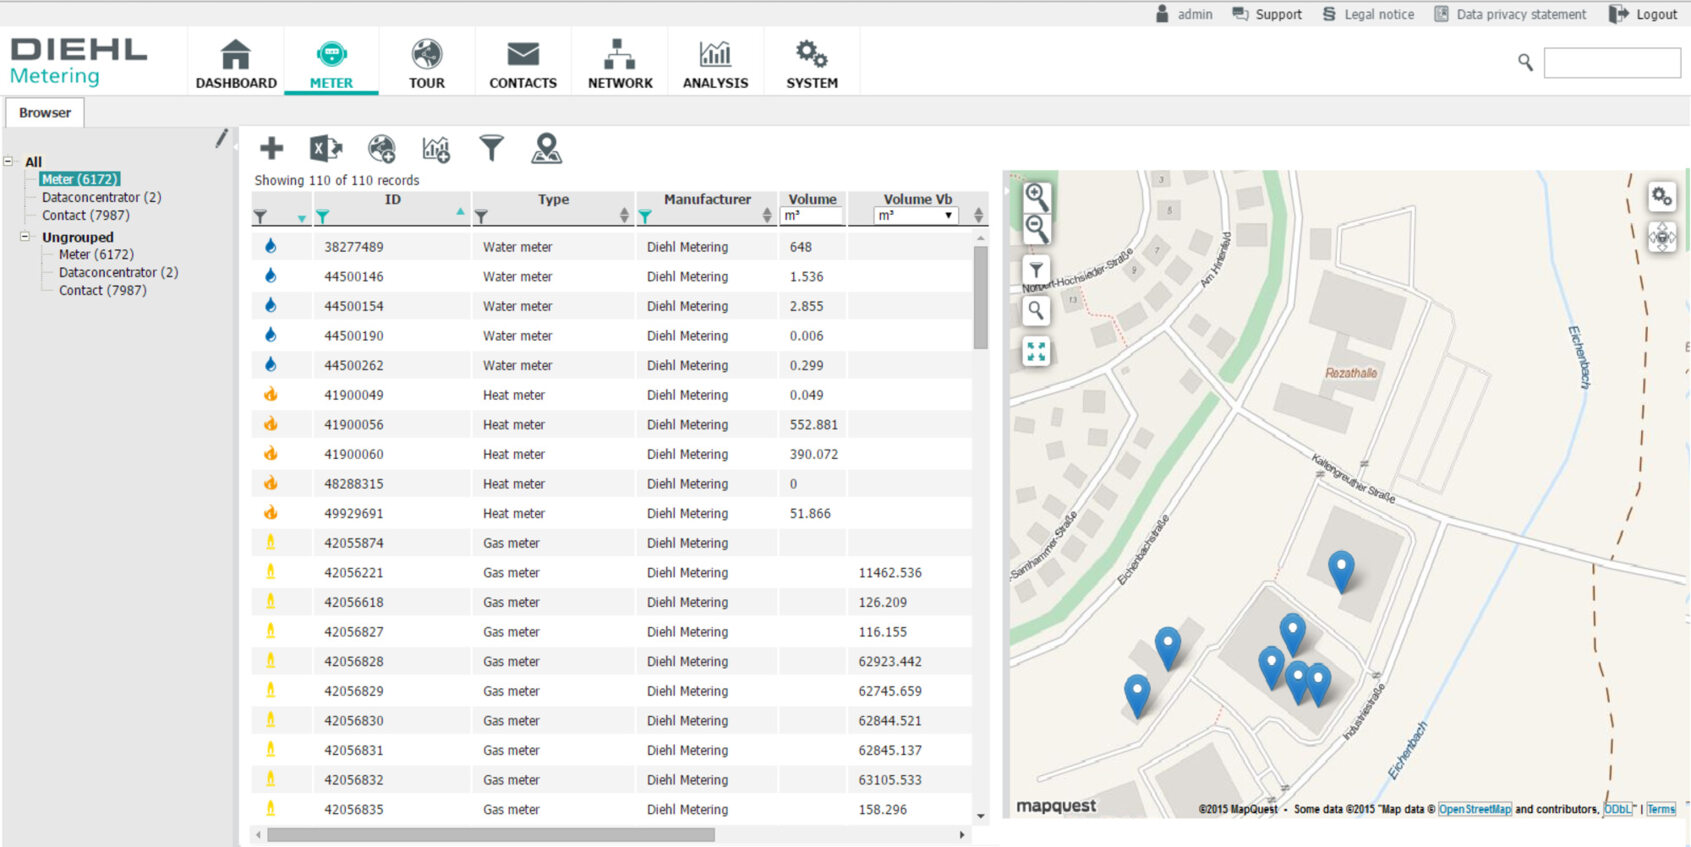Zoom out on the map
This screenshot has width=1691, height=847.
1037,230
